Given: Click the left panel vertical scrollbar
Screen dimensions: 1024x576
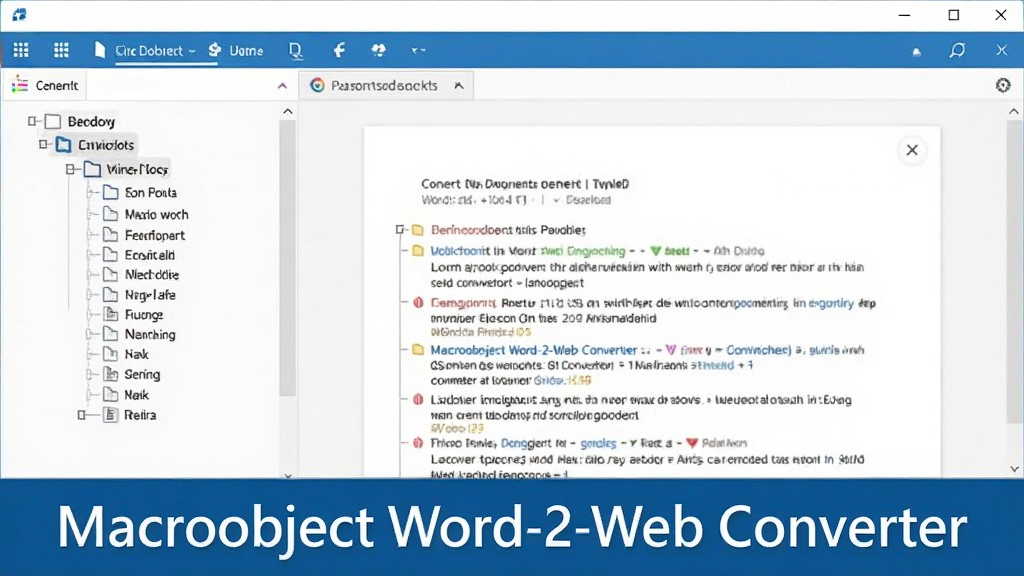Looking at the screenshot, I should [x=287, y=258].
